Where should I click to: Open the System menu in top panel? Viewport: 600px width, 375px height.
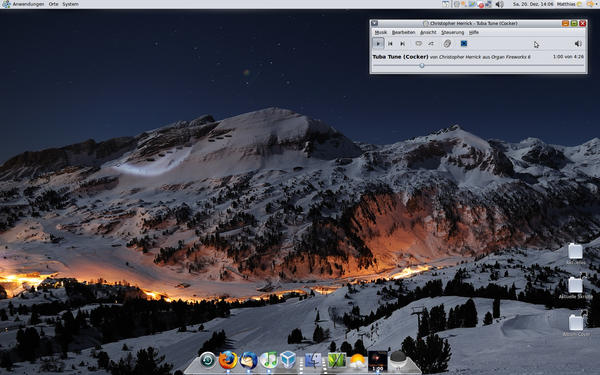71,4
